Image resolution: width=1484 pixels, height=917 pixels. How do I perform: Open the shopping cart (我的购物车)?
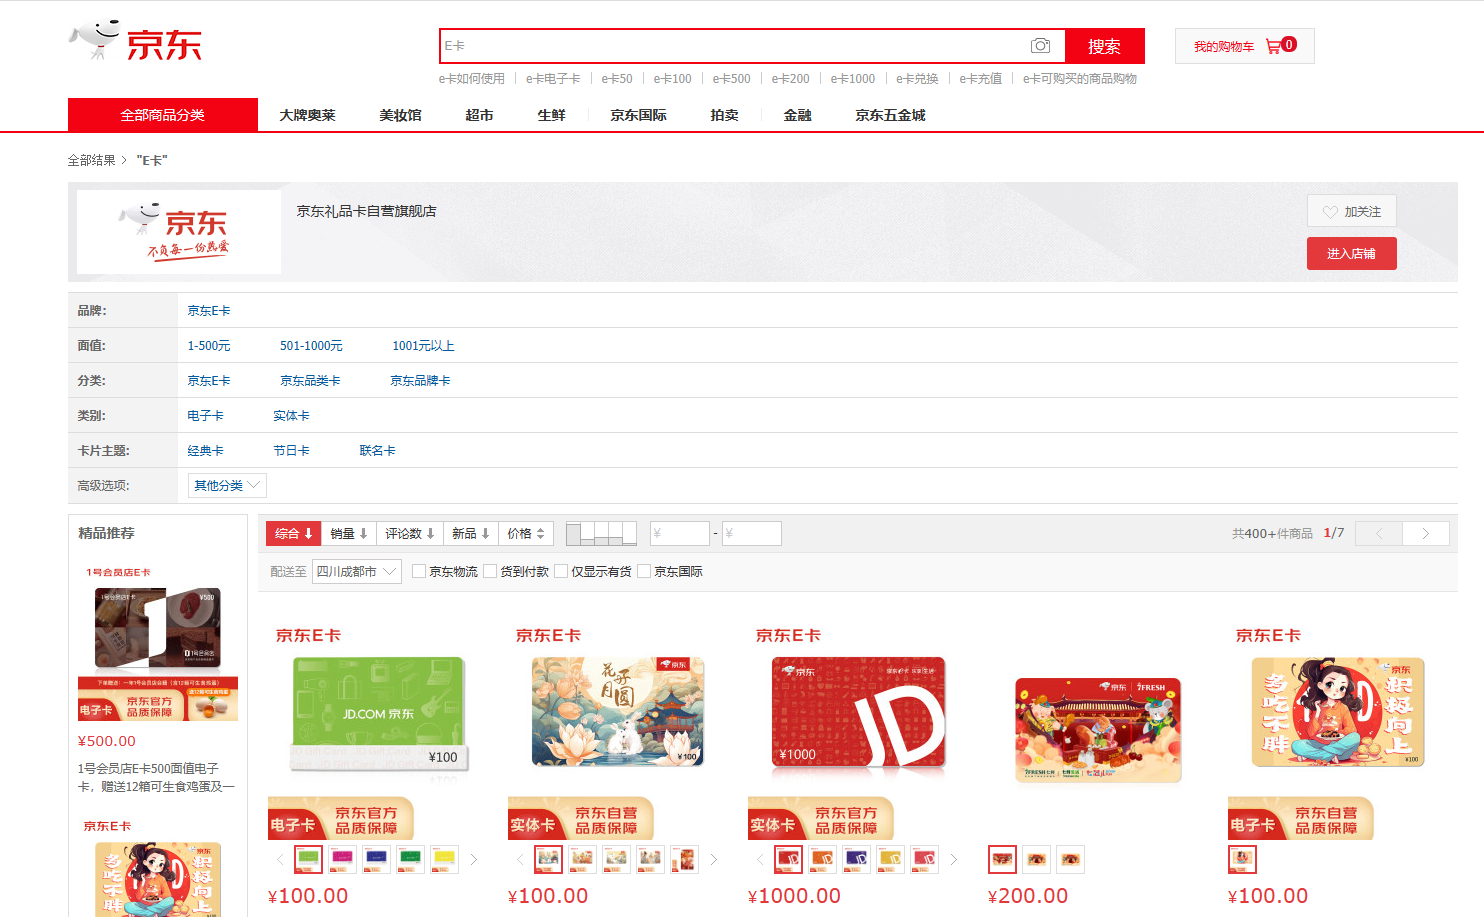tap(1244, 46)
